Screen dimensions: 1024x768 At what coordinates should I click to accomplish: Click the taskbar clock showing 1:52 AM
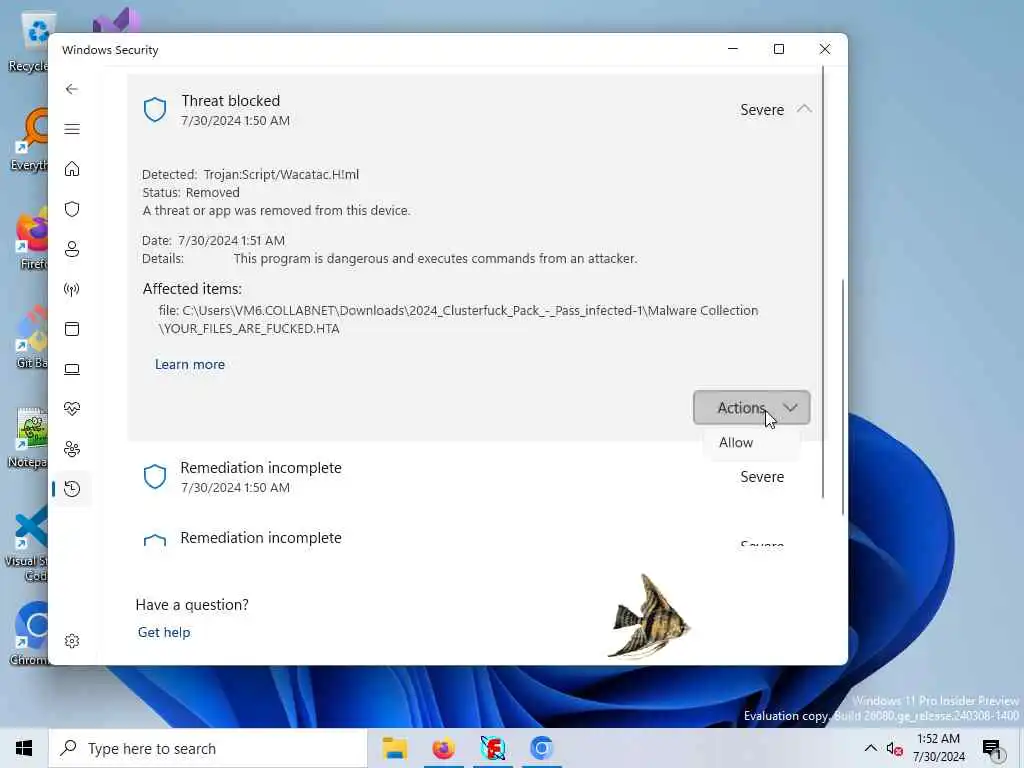pyautogui.click(x=938, y=748)
